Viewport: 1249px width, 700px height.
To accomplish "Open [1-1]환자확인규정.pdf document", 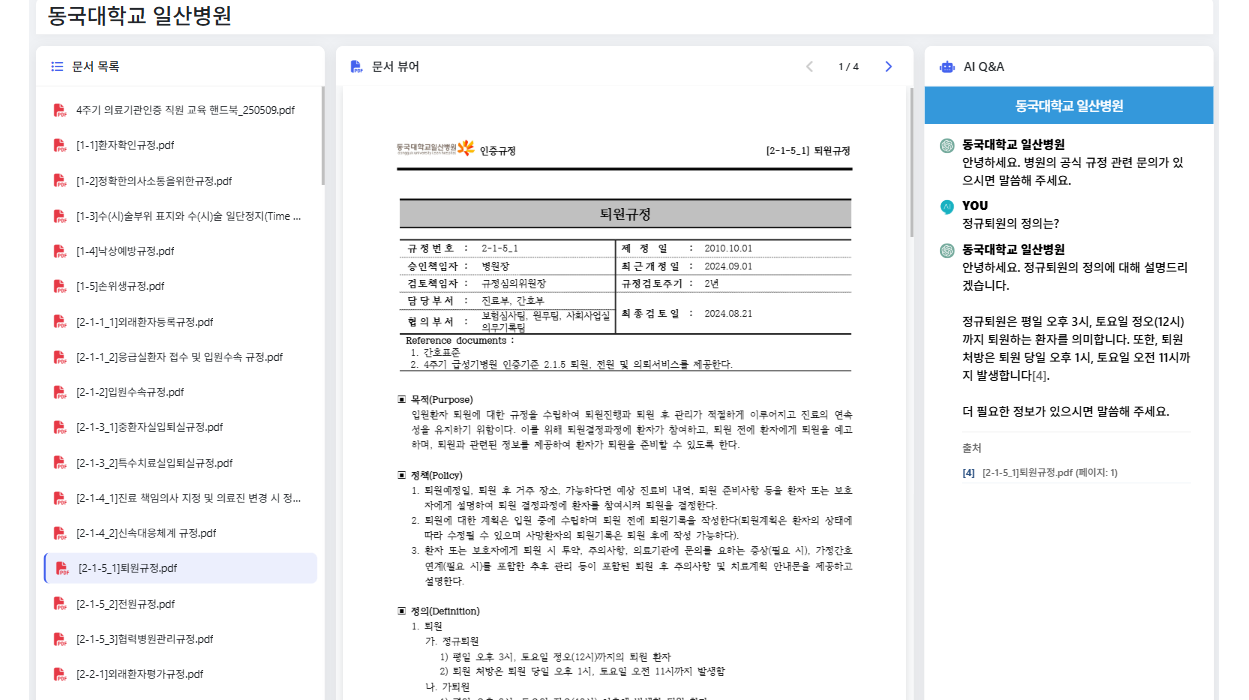I will [x=125, y=145].
